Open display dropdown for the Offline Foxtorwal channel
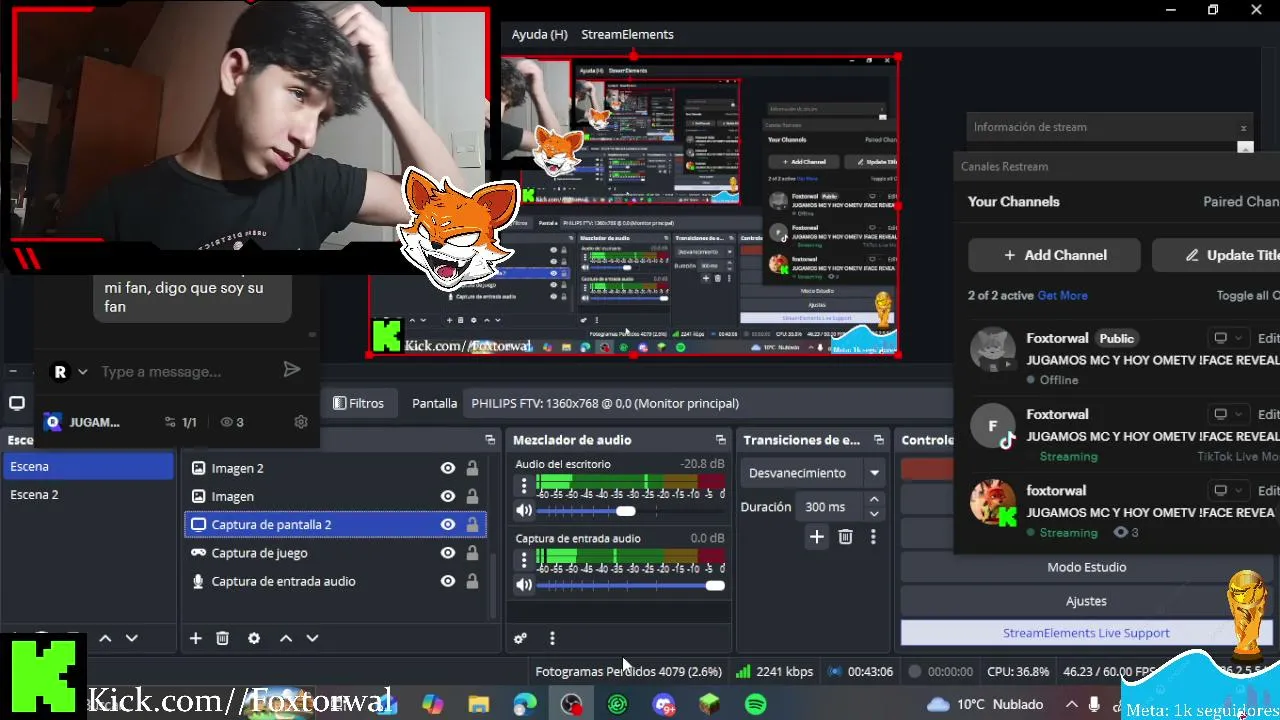The height and width of the screenshot is (720, 1280). [x=1227, y=338]
